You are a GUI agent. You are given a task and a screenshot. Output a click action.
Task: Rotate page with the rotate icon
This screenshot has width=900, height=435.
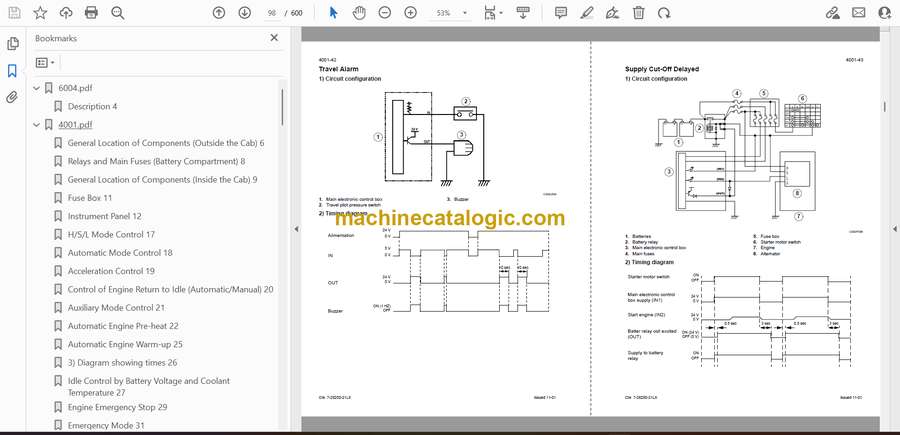(664, 13)
